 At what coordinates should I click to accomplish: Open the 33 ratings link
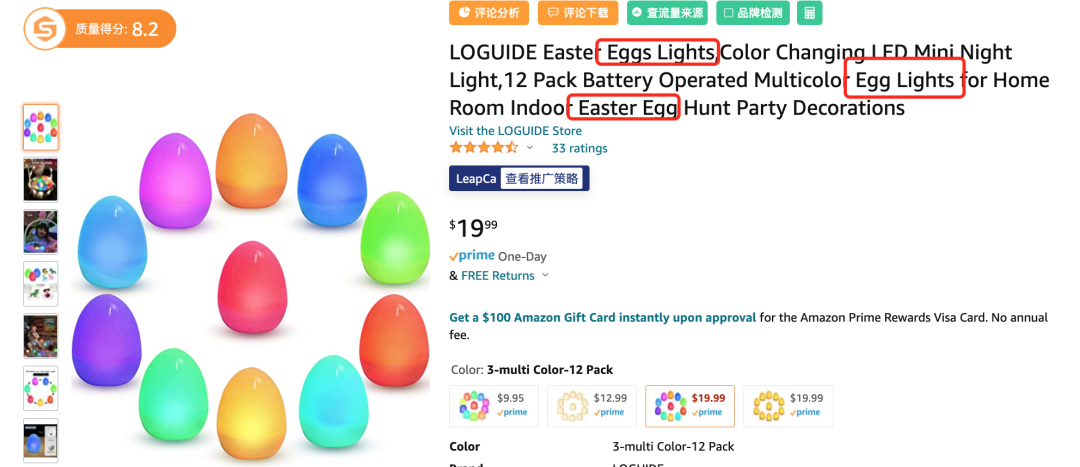(579, 148)
